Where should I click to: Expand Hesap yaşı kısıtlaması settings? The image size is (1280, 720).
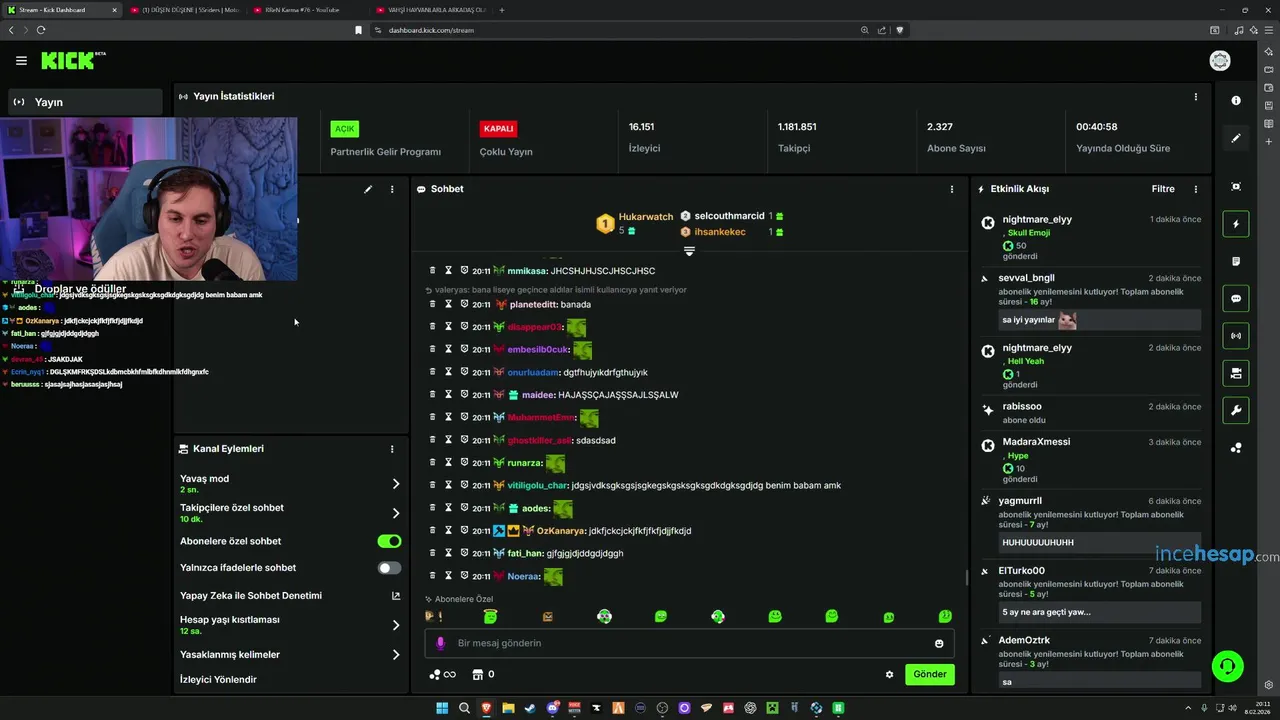coord(395,625)
